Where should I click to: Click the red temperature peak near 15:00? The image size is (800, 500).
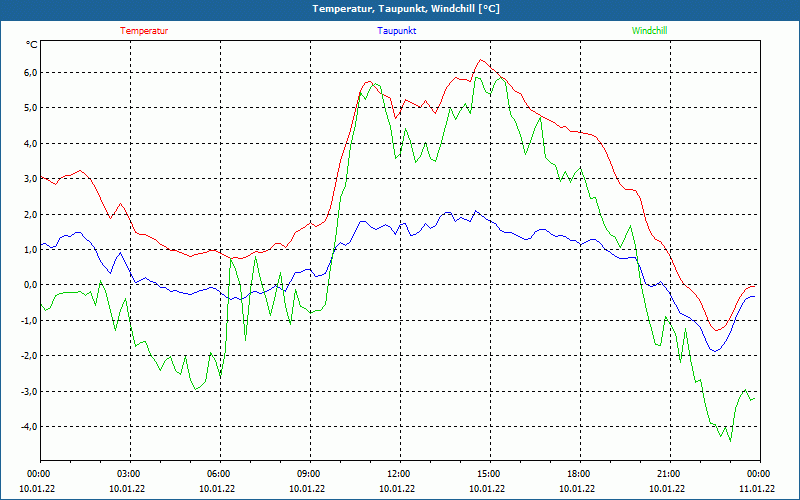tap(480, 60)
